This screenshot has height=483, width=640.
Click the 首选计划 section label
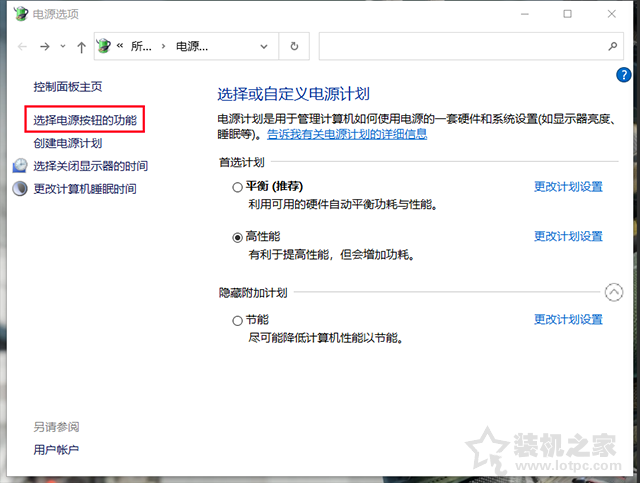coord(242,162)
